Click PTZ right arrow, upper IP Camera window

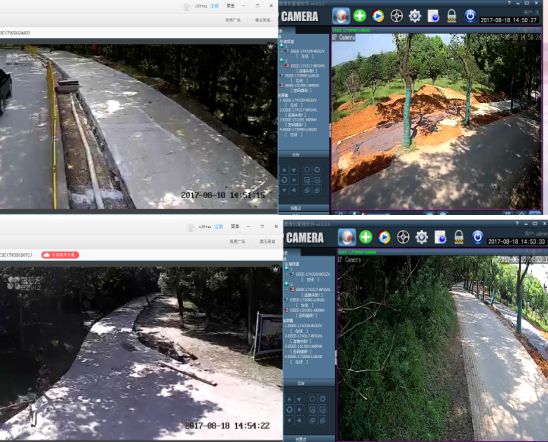[294, 180]
